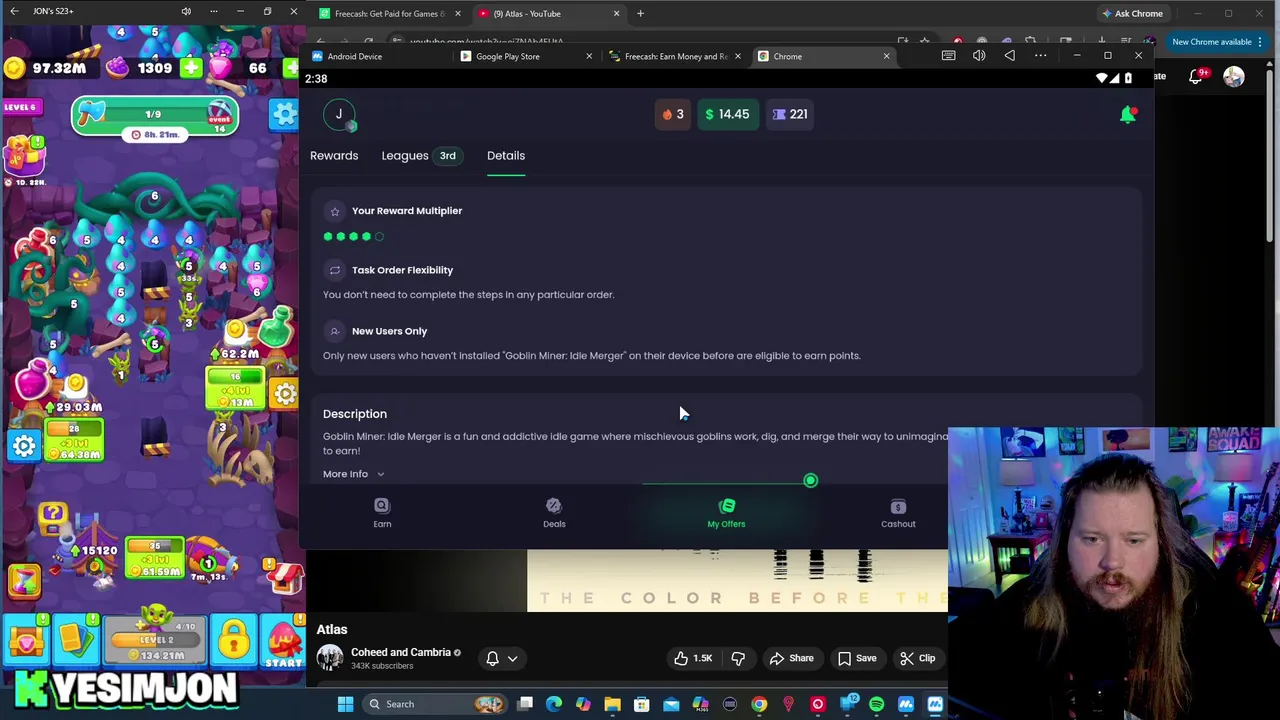Save the Atlas video to playlist

pyautogui.click(x=857, y=658)
